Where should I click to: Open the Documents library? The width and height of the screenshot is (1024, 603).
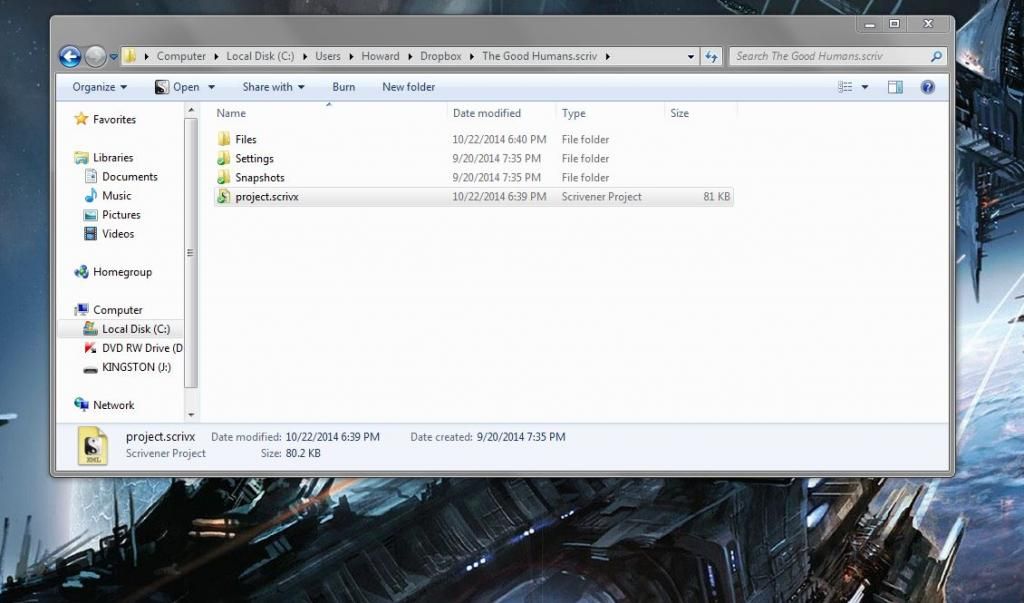click(x=129, y=176)
